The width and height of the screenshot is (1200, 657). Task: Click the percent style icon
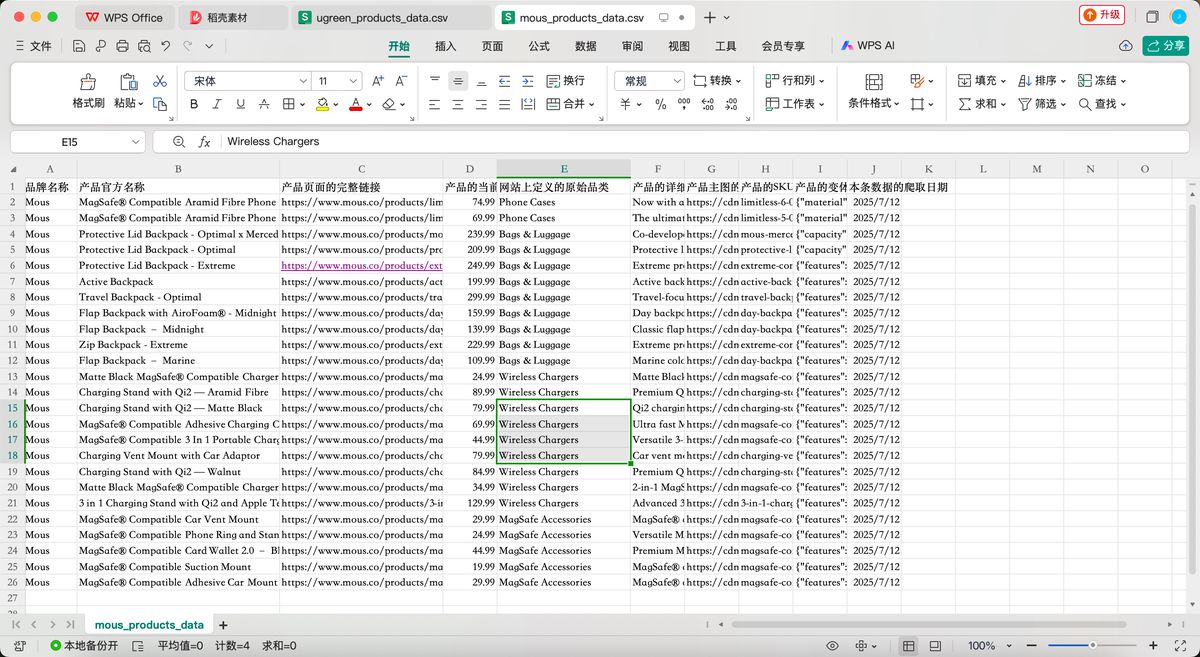point(660,104)
